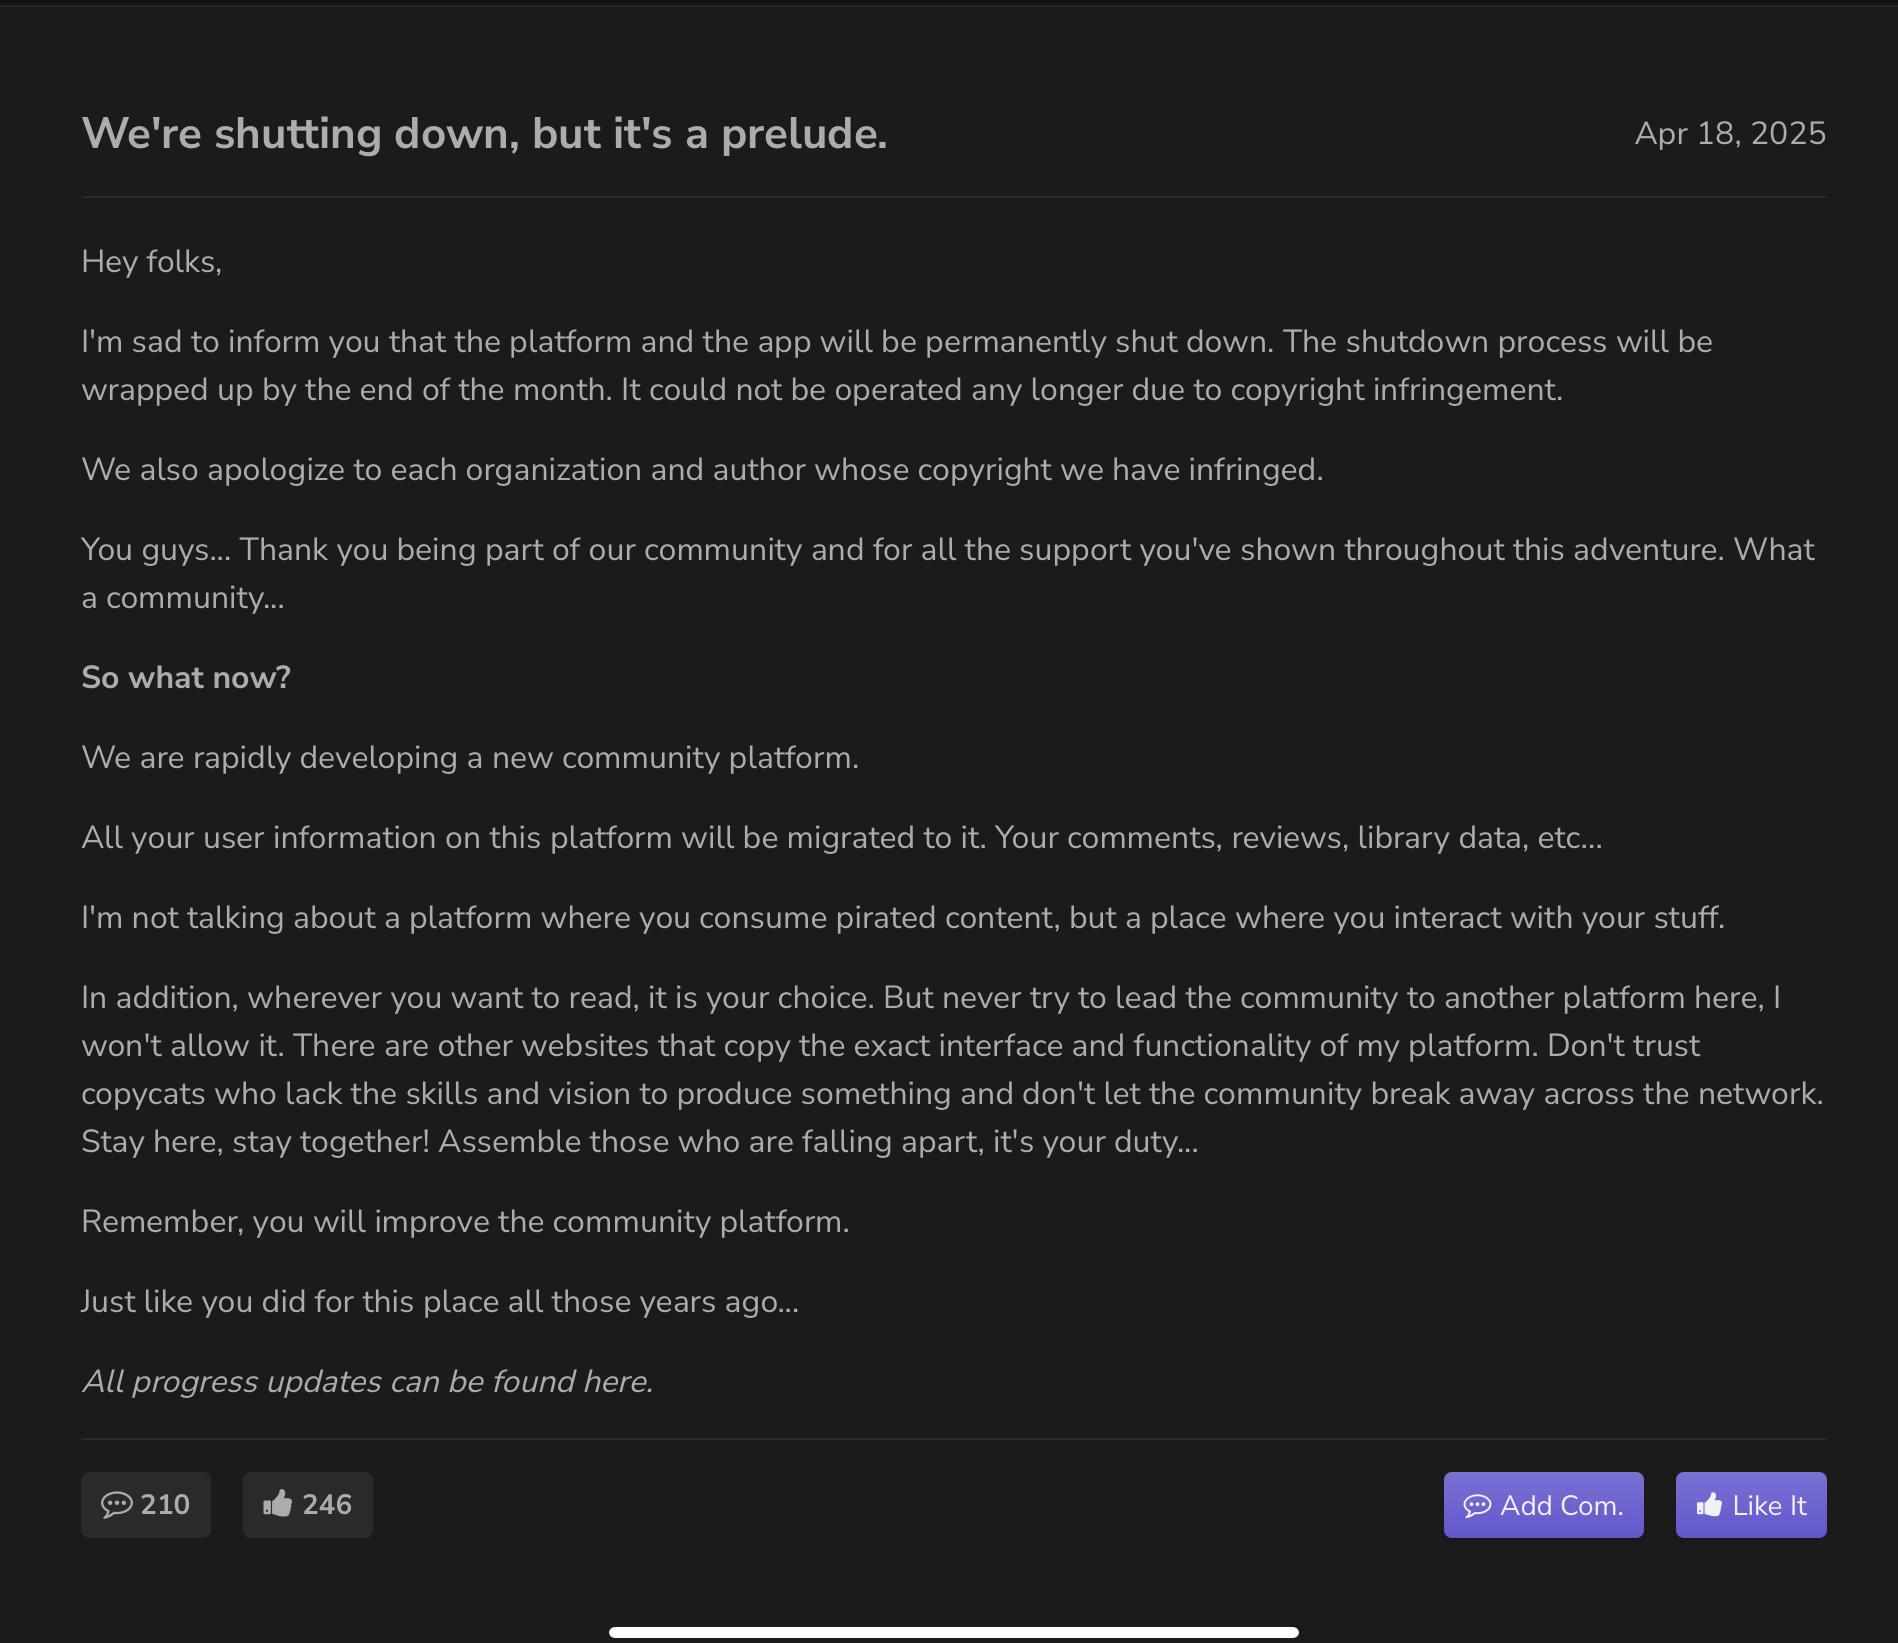
Task: Click the copyright apology sentence
Action: (701, 469)
